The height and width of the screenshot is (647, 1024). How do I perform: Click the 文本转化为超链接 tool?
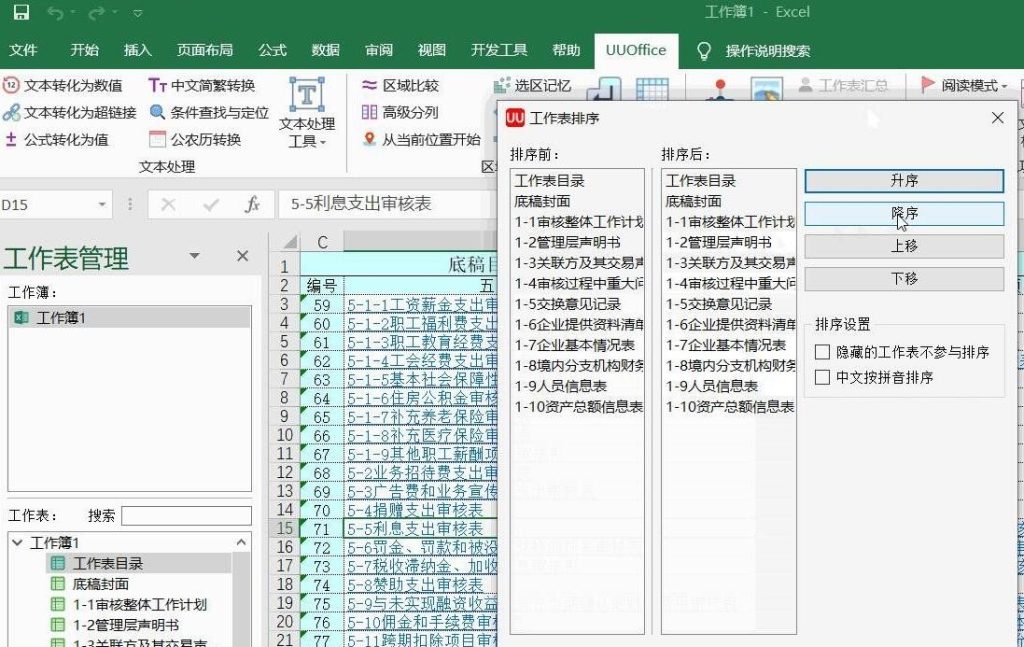click(70, 112)
